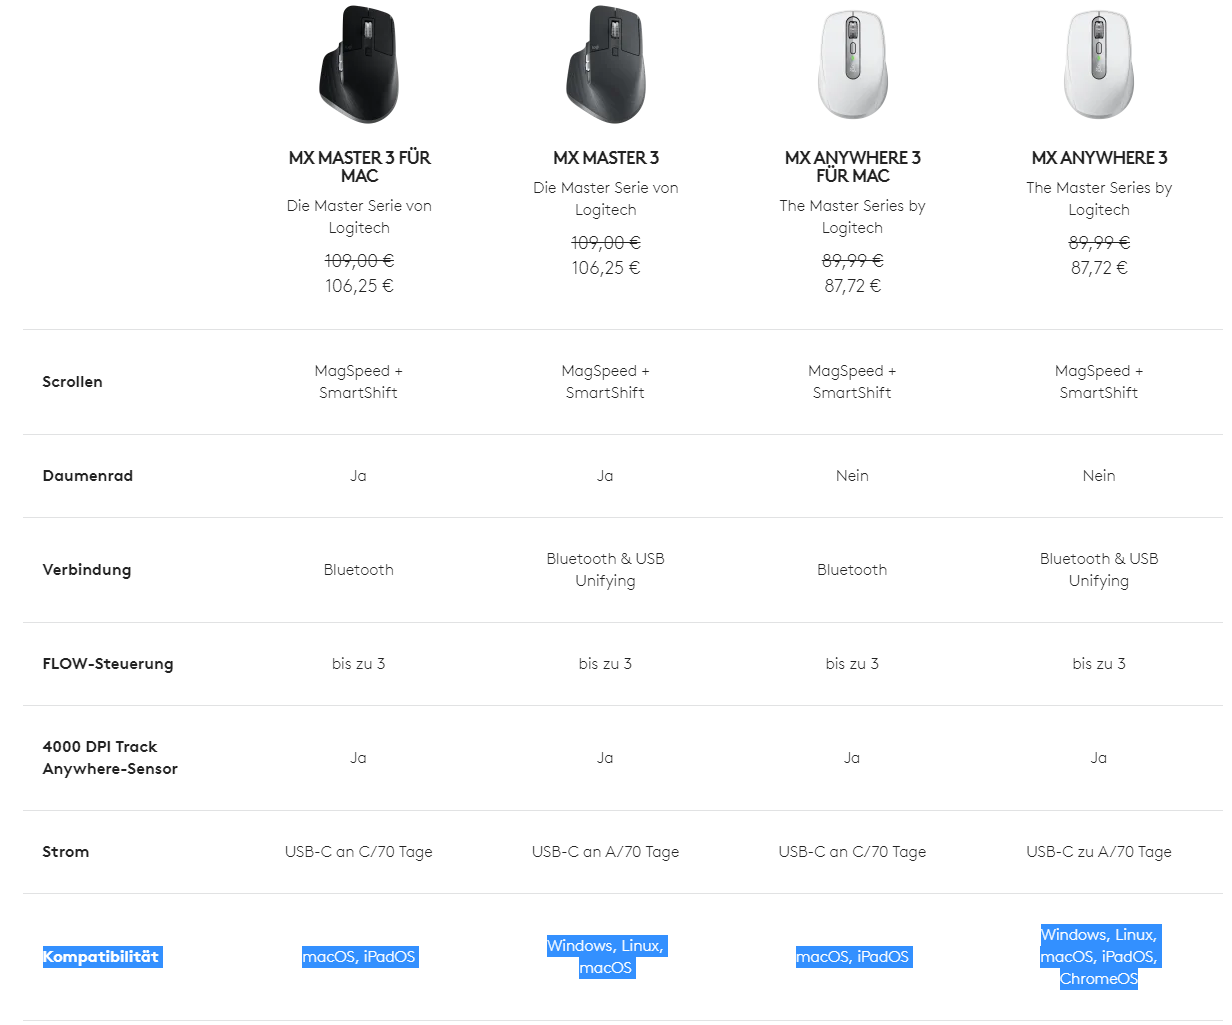Click the Bluetooth & USB Unifying cell for MX Master 3
Image resolution: width=1232 pixels, height=1025 pixels.
pos(606,570)
